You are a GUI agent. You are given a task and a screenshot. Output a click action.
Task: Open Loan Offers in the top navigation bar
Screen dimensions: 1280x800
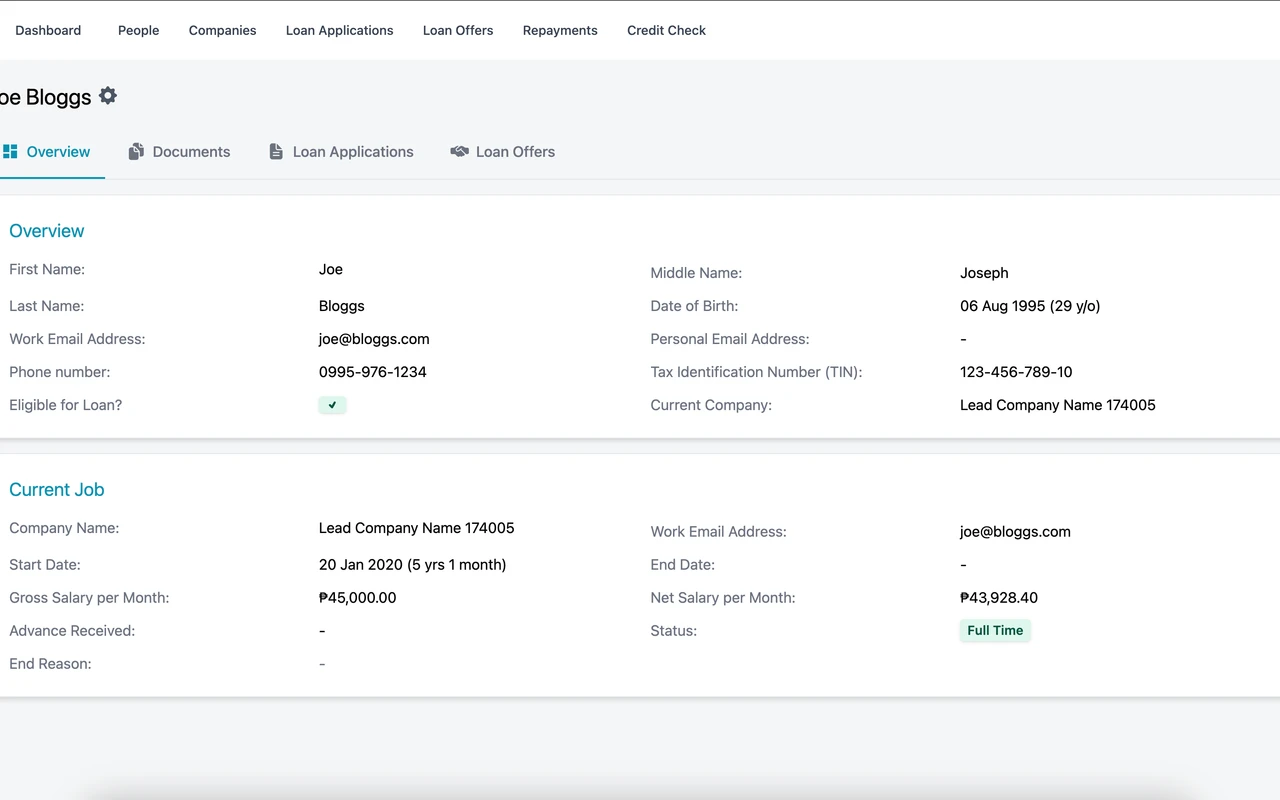click(458, 30)
